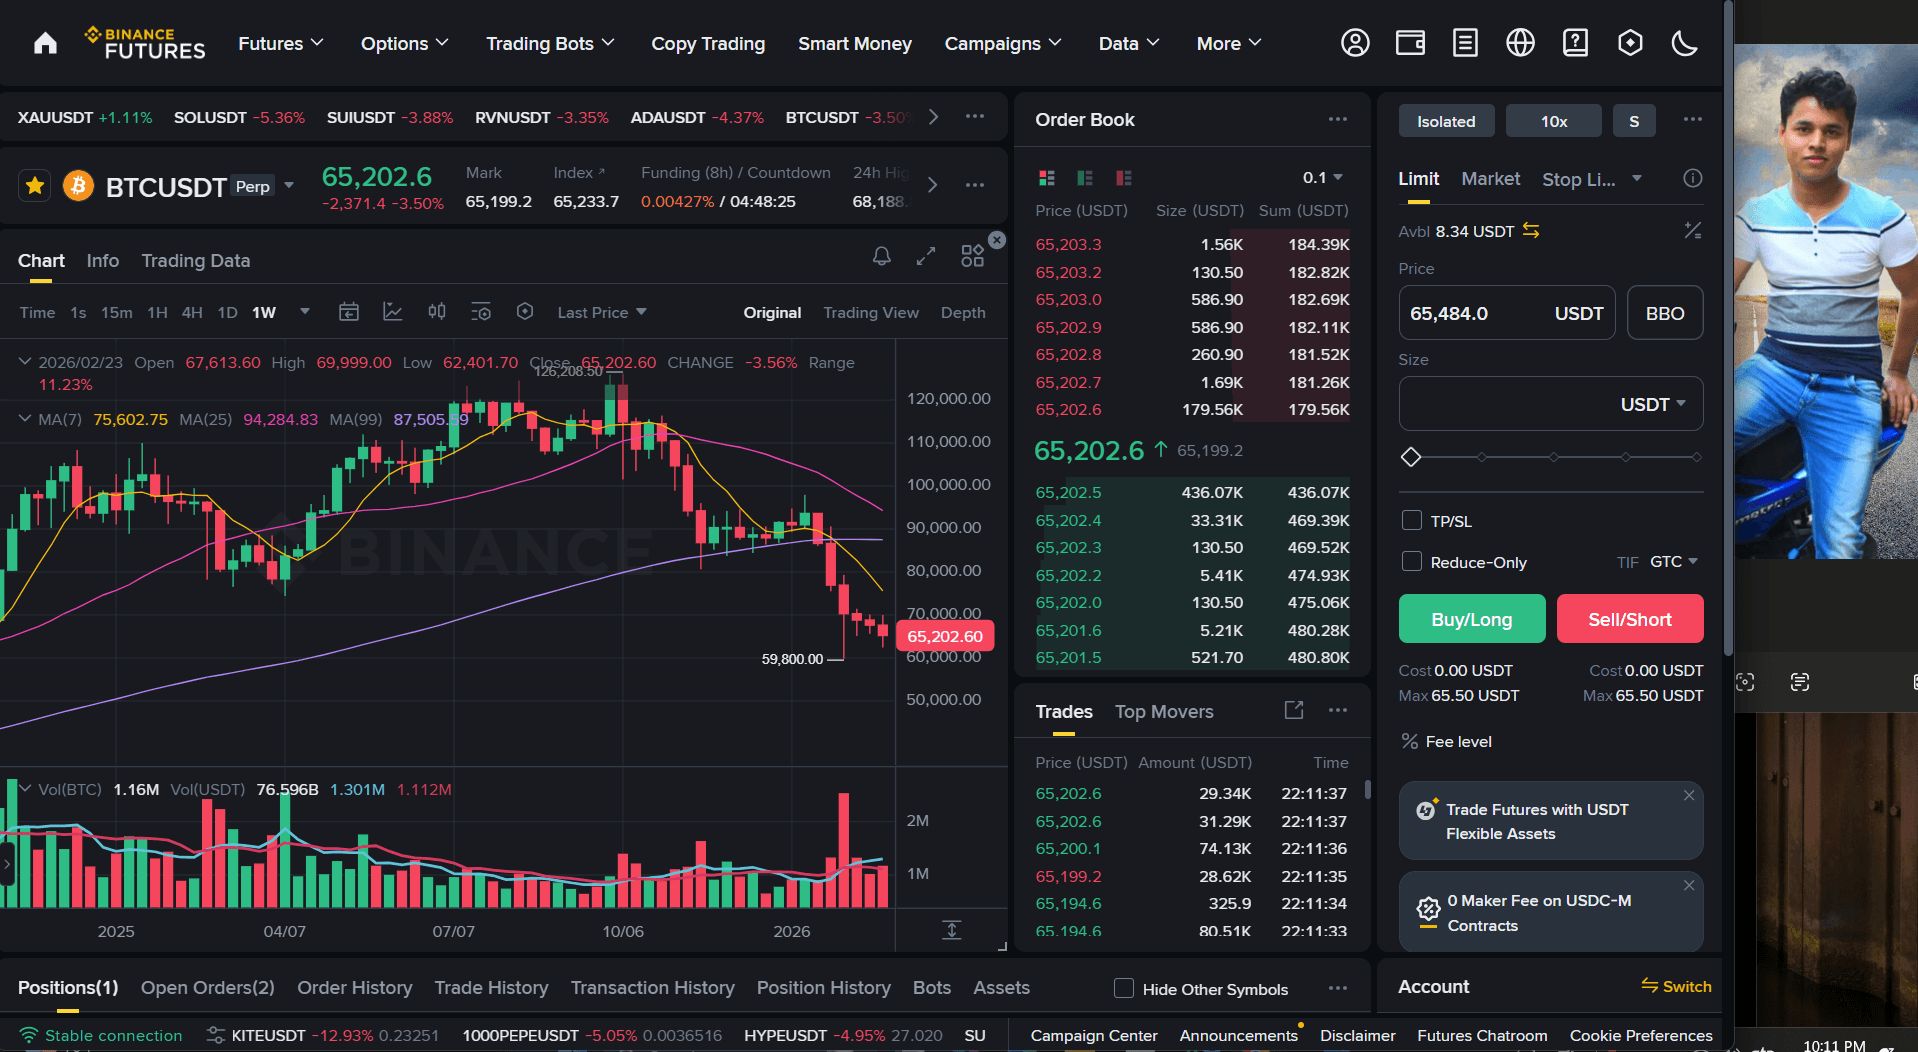Open the TIF GTC dropdown
This screenshot has height=1052, width=1918.
tap(1671, 561)
